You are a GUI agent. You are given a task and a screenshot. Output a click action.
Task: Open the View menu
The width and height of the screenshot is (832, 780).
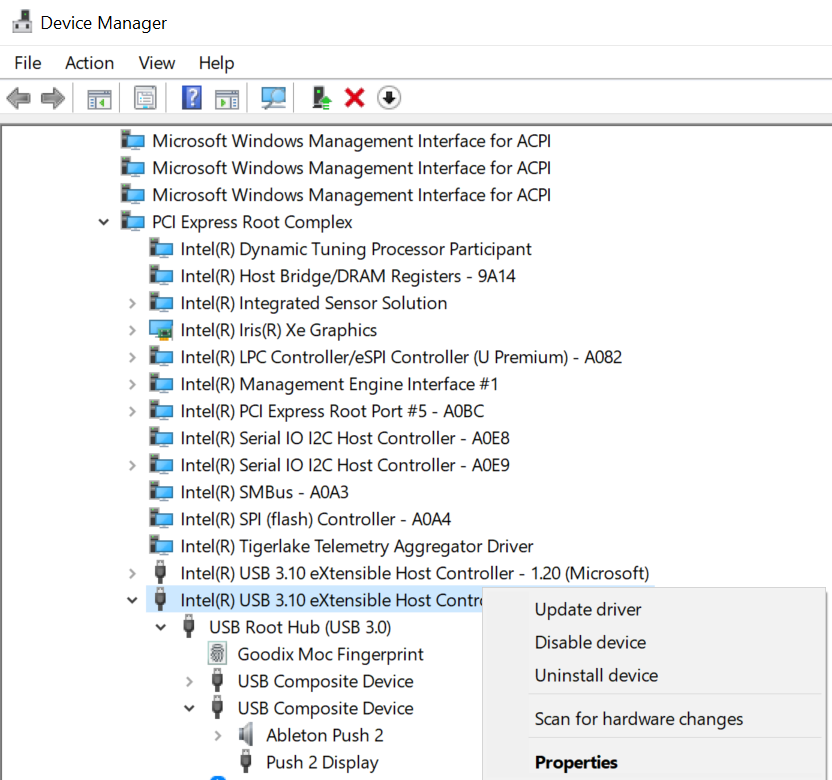[x=157, y=63]
